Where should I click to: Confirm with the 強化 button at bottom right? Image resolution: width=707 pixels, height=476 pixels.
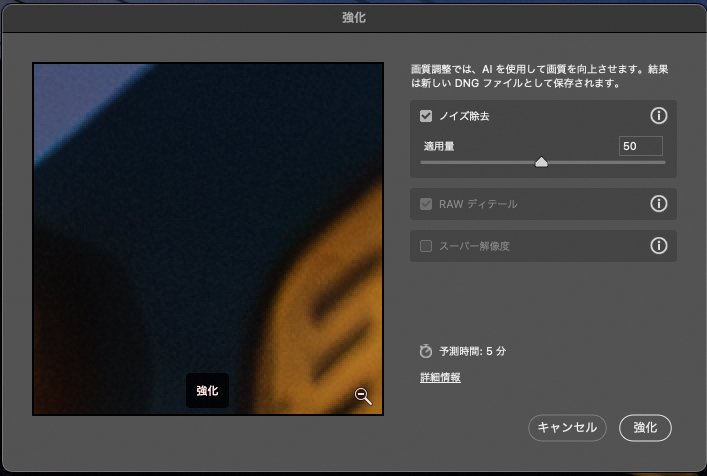(645, 428)
